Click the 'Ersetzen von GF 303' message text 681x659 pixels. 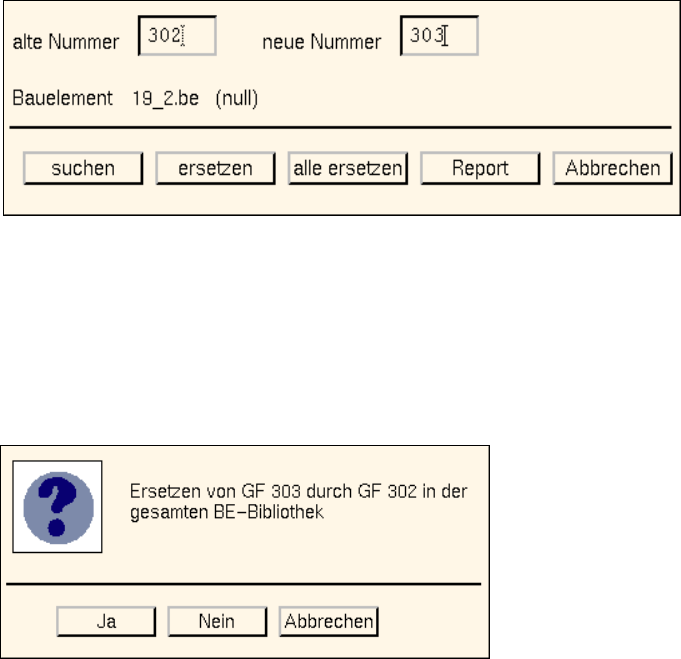pos(298,502)
